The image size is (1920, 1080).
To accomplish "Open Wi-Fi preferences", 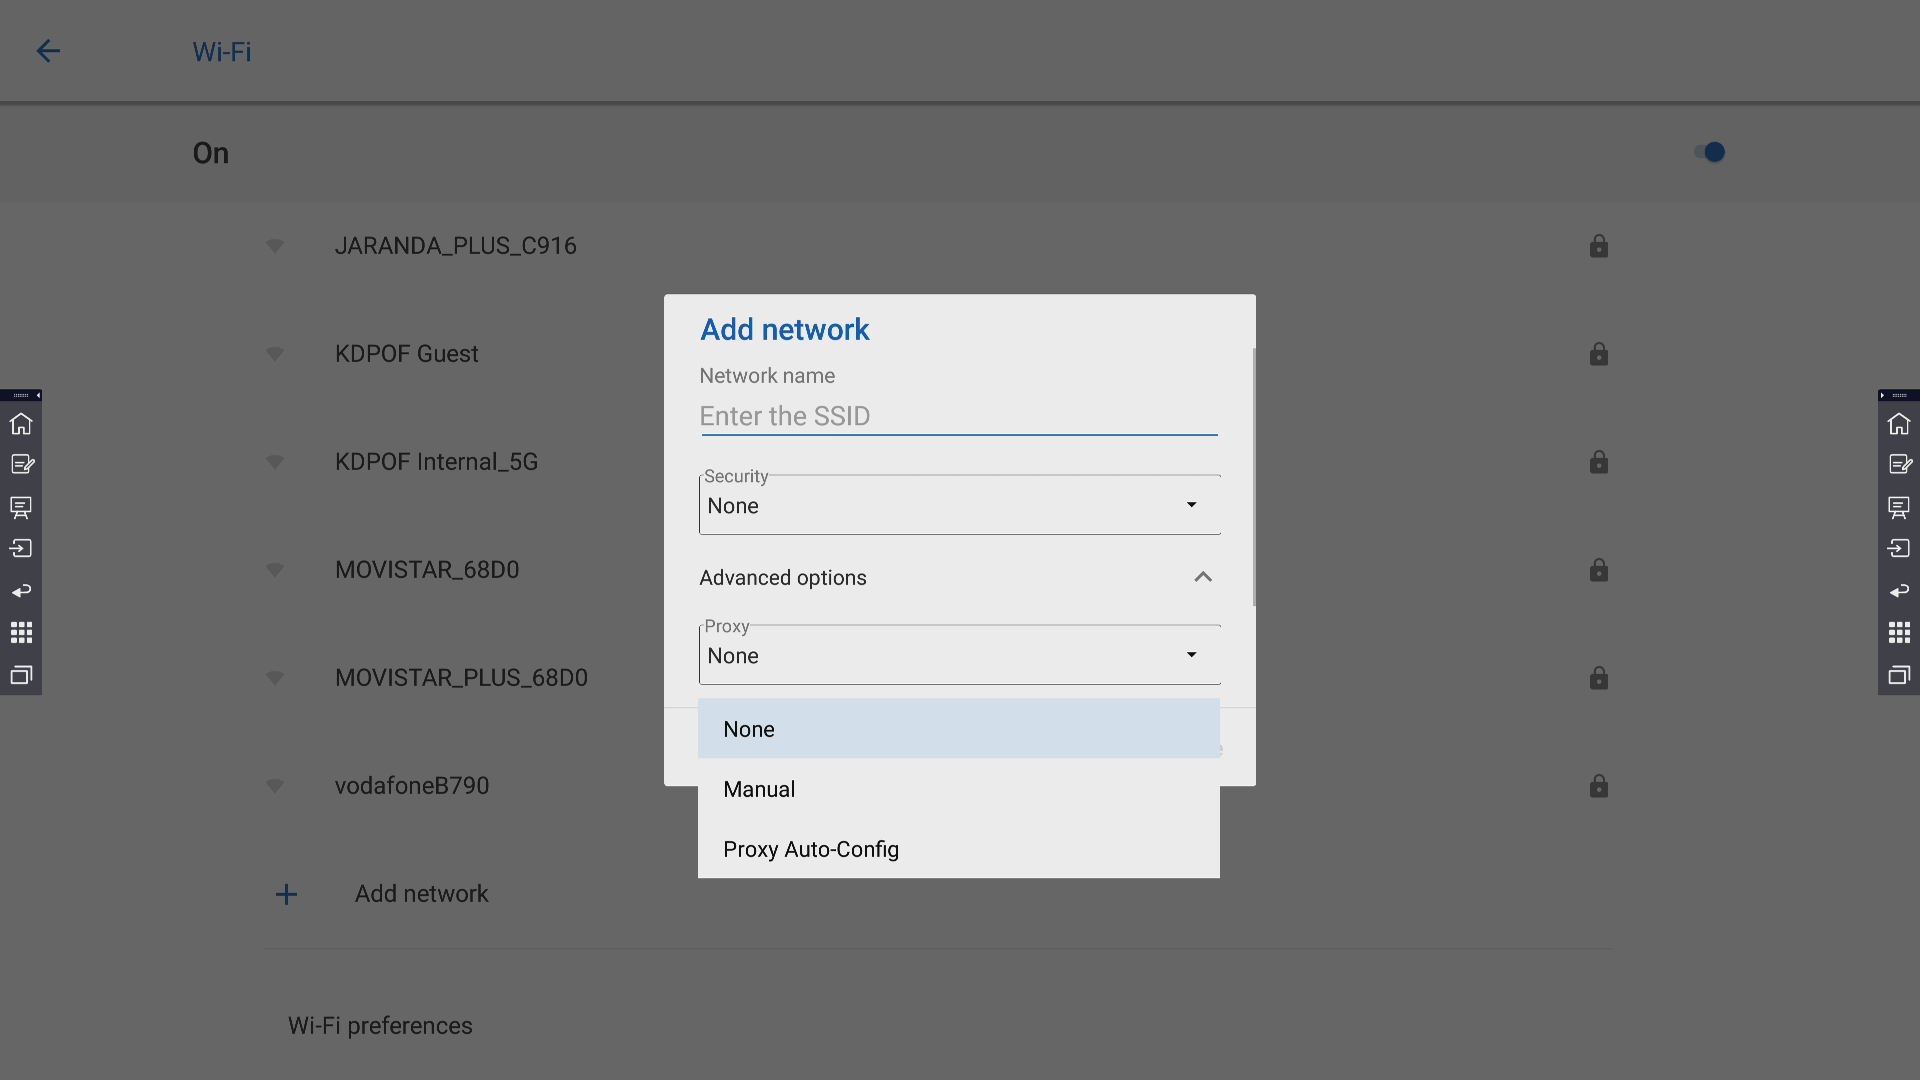I will coord(380,1026).
